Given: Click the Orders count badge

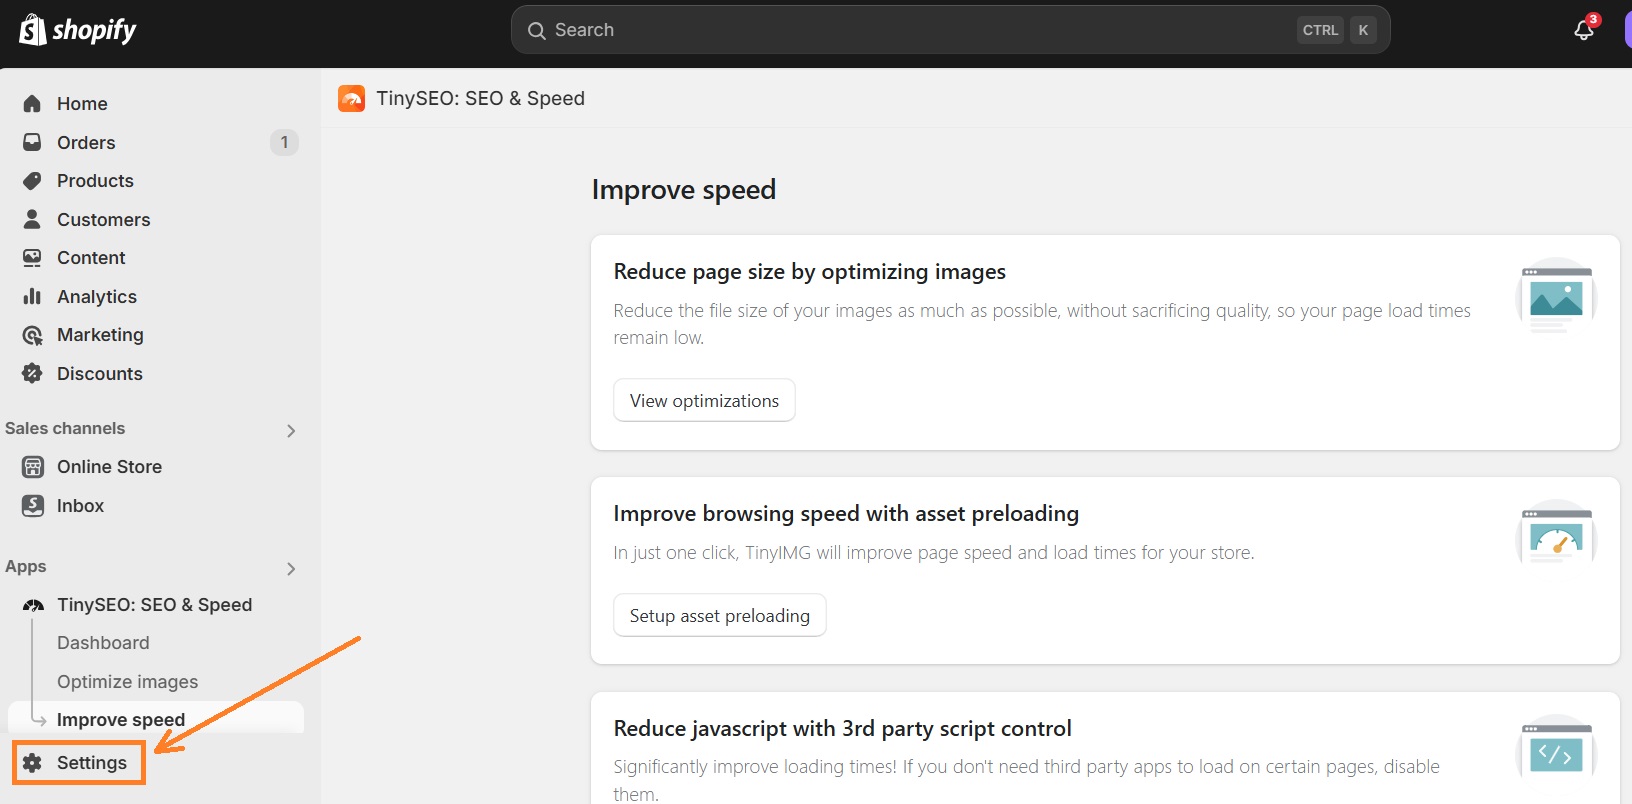Looking at the screenshot, I should 284,142.
